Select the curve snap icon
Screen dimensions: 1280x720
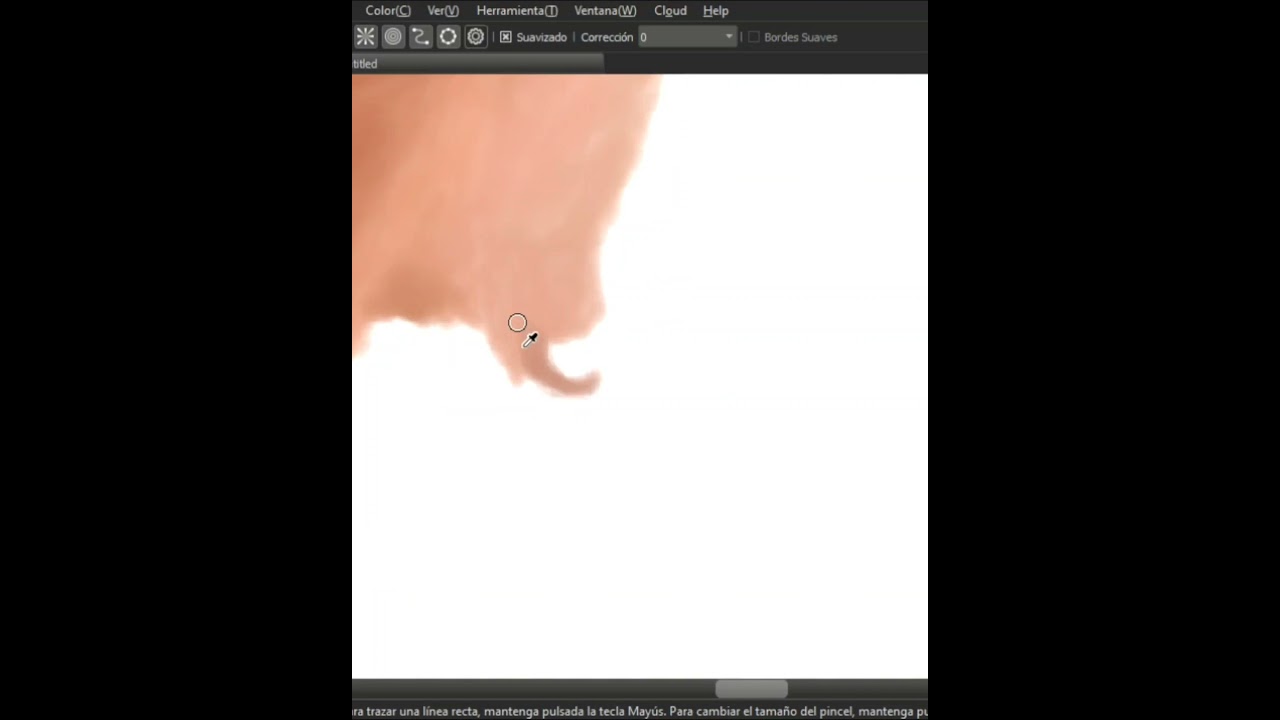pos(420,37)
